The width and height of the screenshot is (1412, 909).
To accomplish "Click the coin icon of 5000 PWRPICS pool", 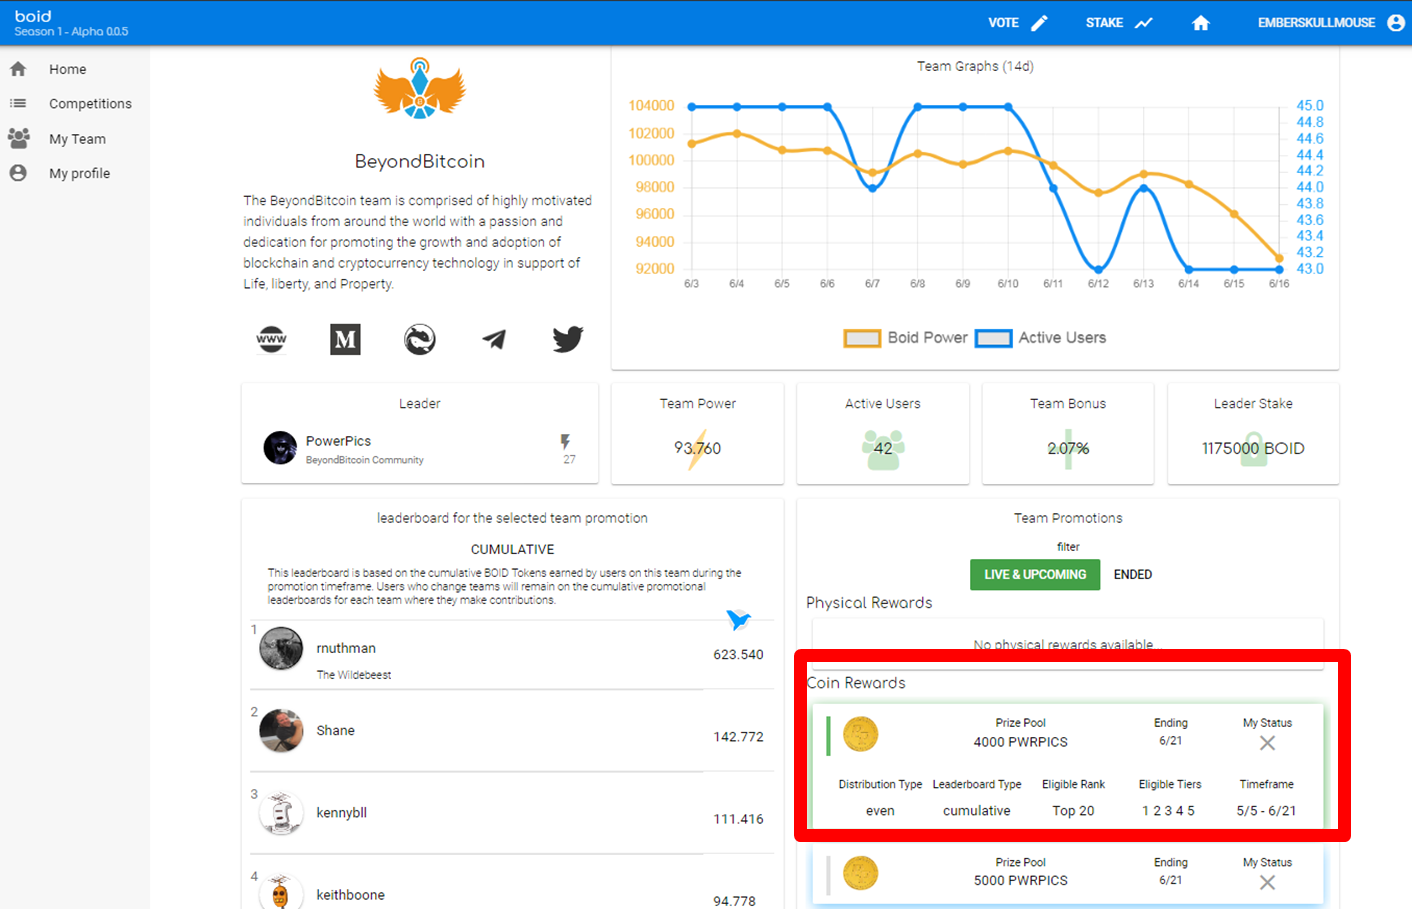I will click(x=860, y=873).
